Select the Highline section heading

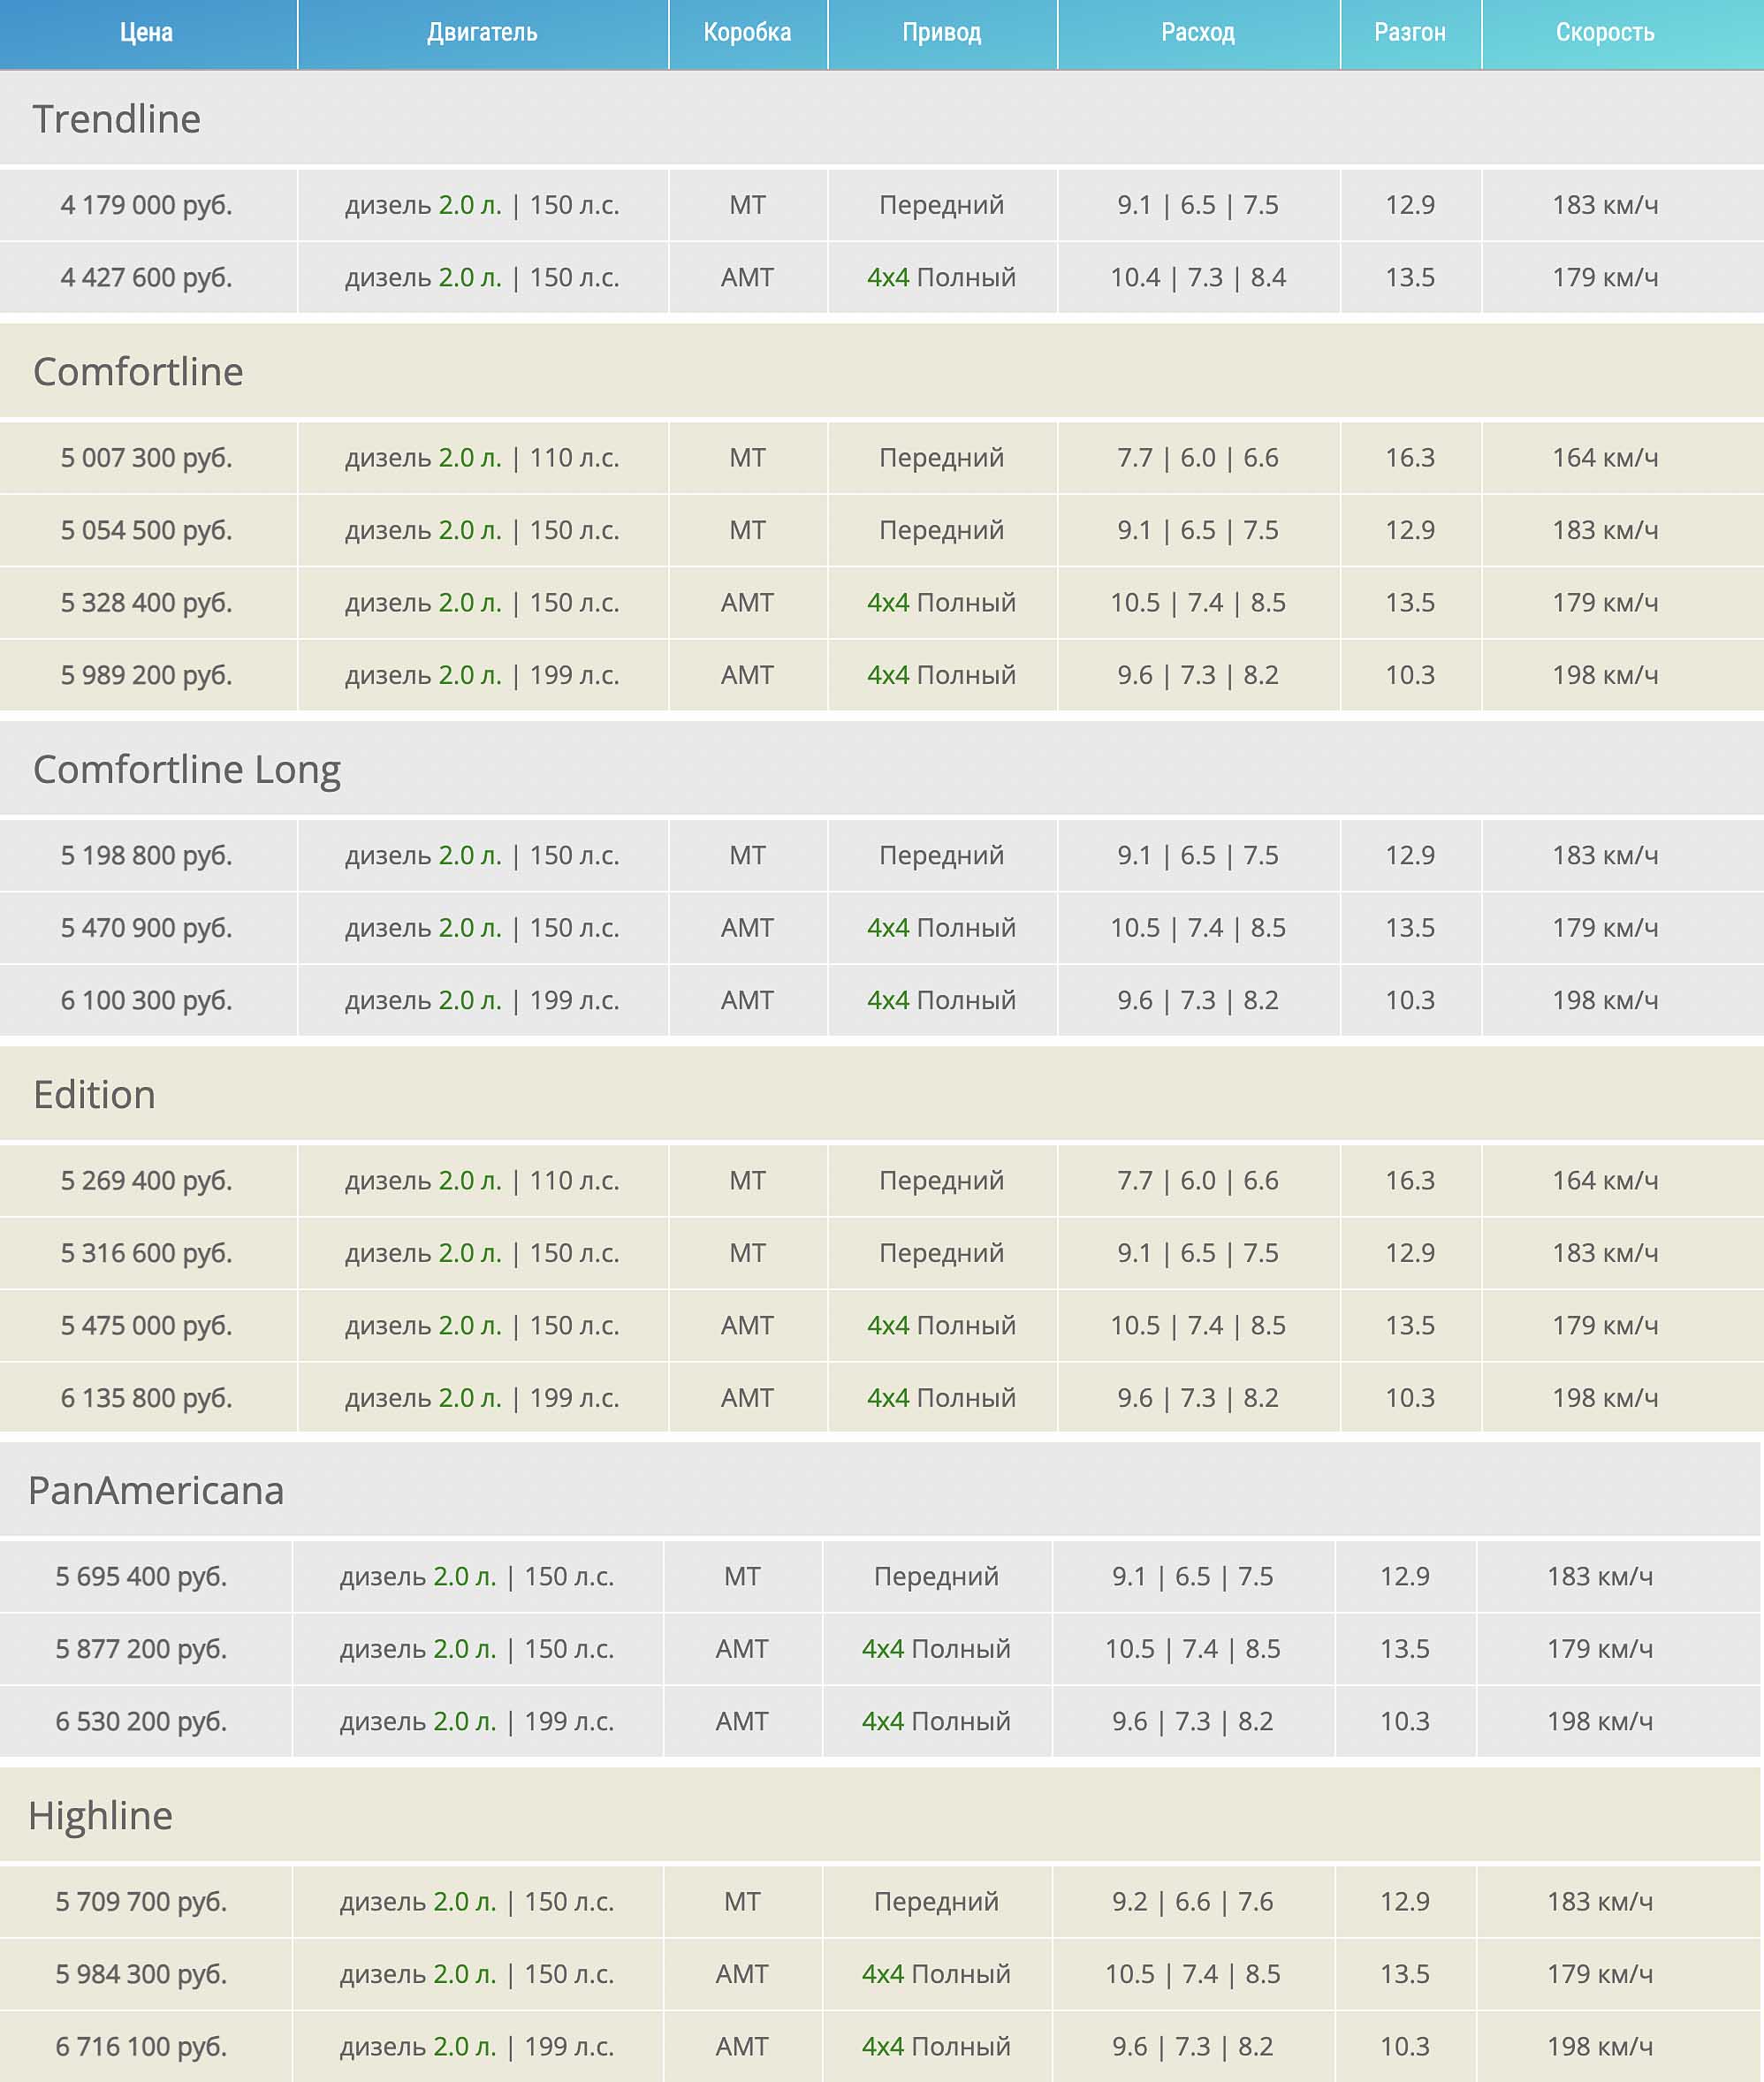click(100, 1815)
